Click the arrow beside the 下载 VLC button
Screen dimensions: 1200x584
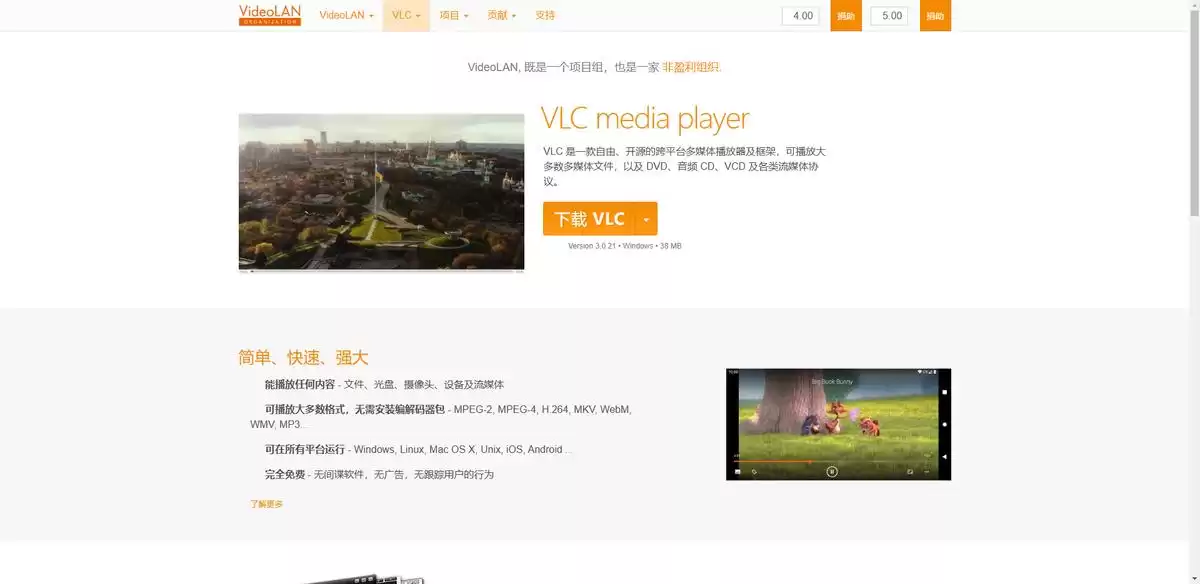(646, 218)
